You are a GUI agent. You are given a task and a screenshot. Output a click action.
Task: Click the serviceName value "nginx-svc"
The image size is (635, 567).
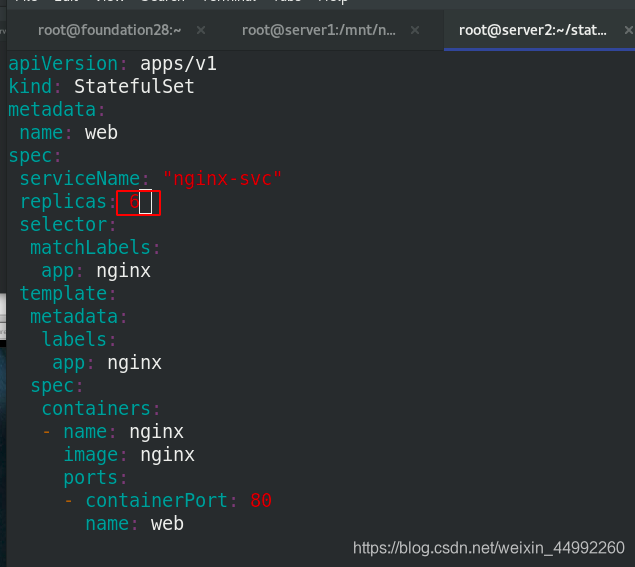coord(222,179)
